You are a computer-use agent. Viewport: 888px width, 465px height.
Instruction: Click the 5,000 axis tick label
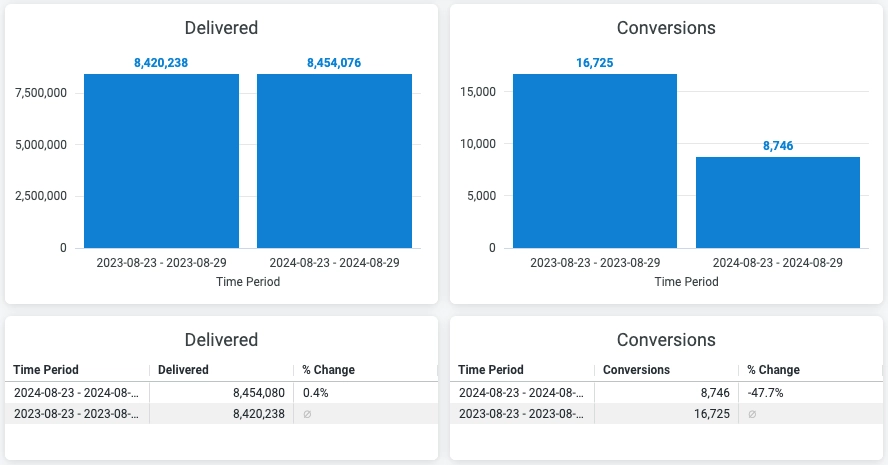(x=481, y=196)
